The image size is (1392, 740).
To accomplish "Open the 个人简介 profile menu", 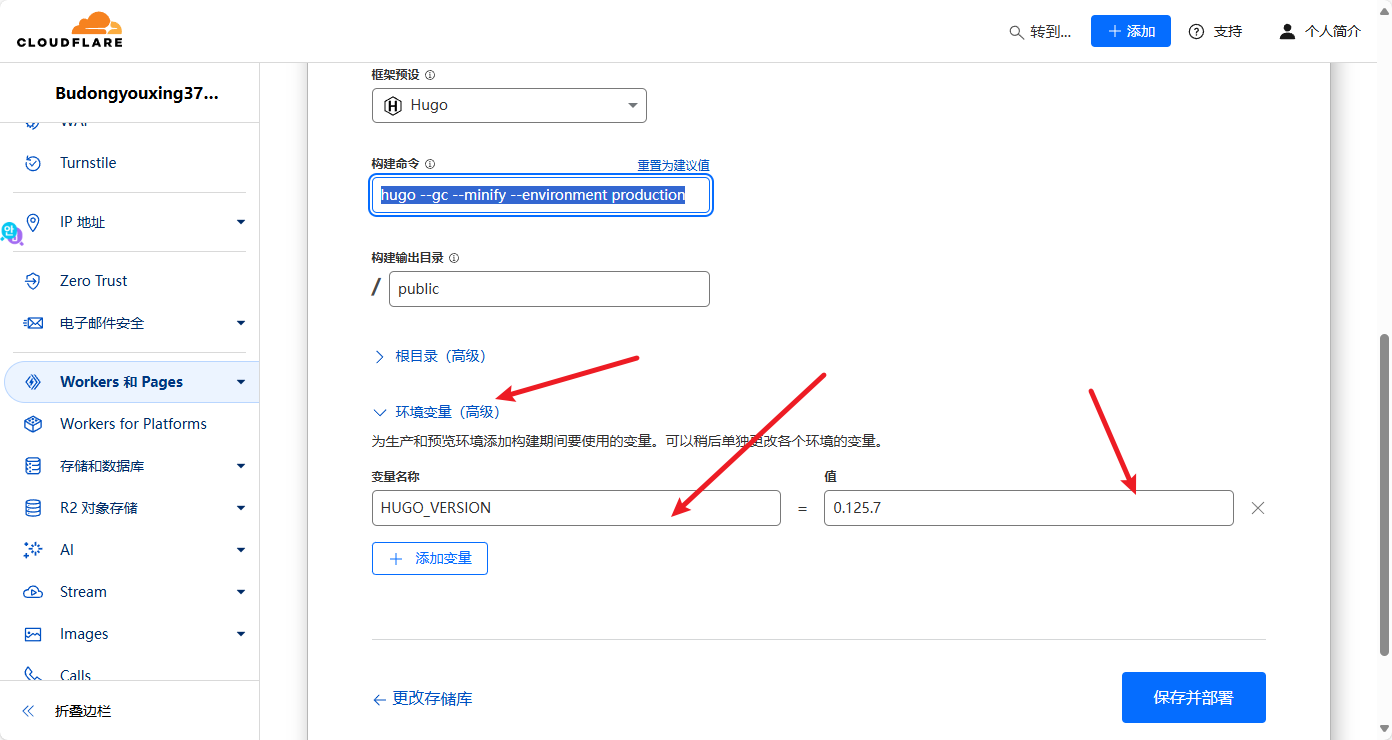I will pos(1320,32).
